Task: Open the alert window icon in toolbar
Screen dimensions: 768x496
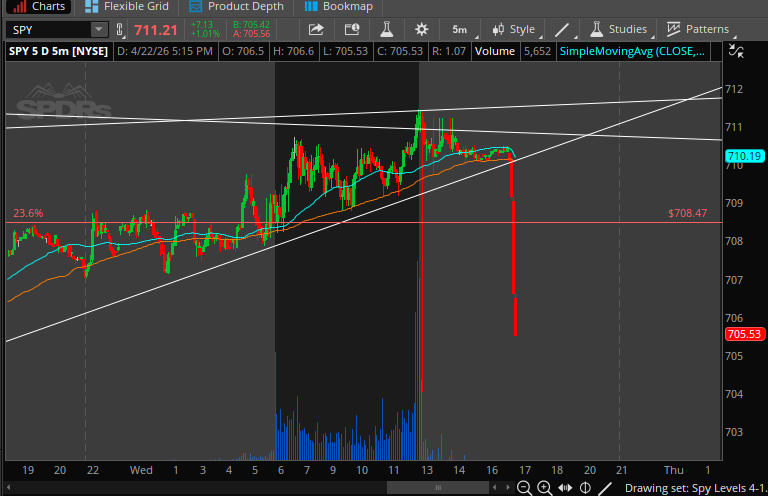Action: coord(352,29)
